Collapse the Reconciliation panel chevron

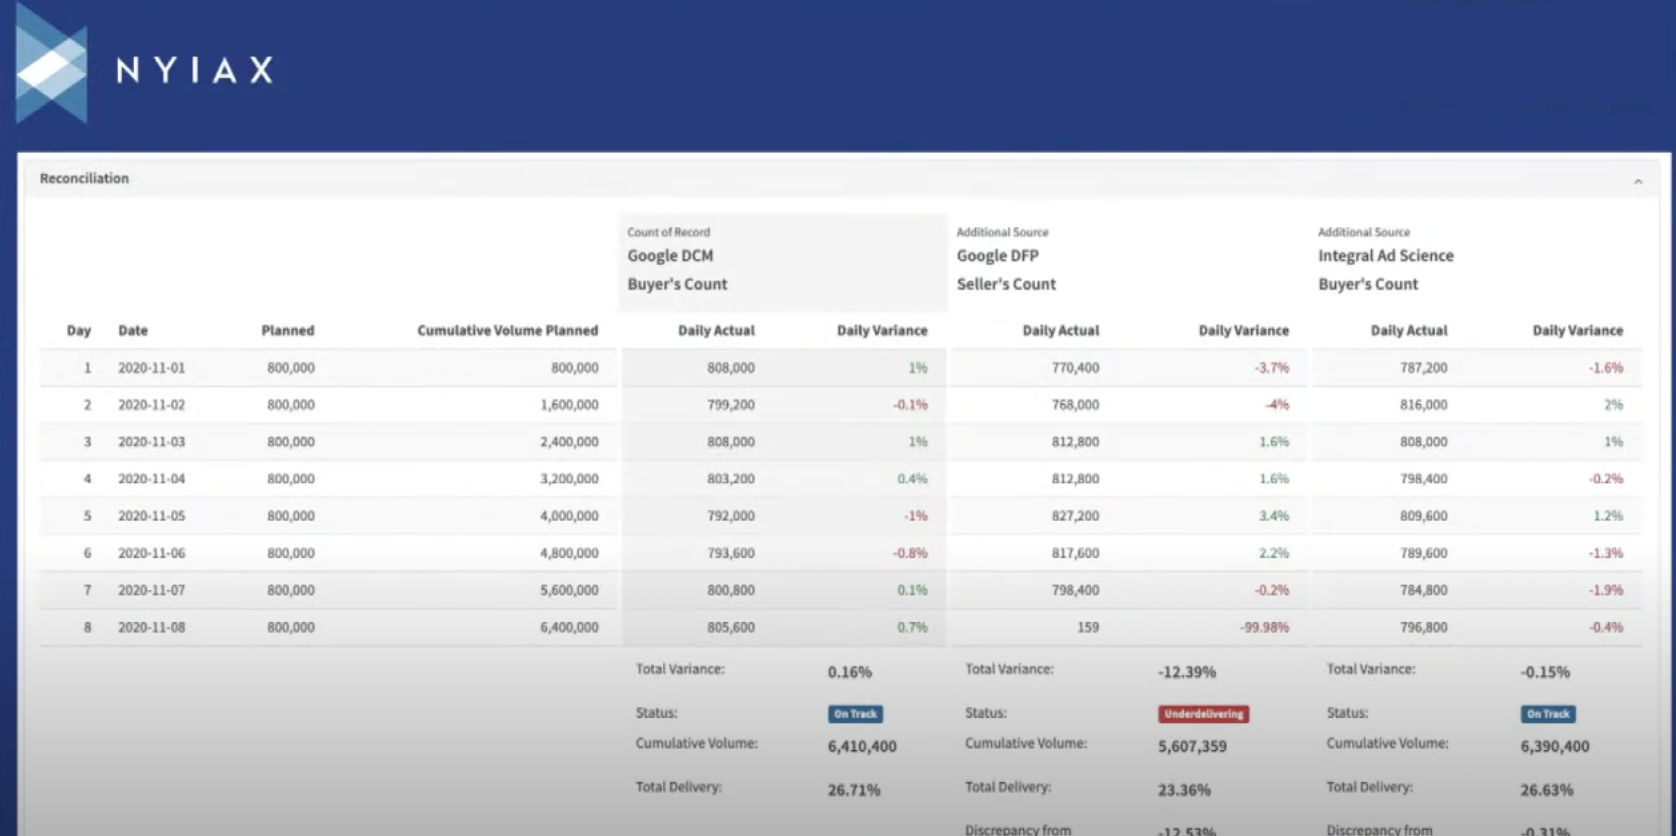1638,181
